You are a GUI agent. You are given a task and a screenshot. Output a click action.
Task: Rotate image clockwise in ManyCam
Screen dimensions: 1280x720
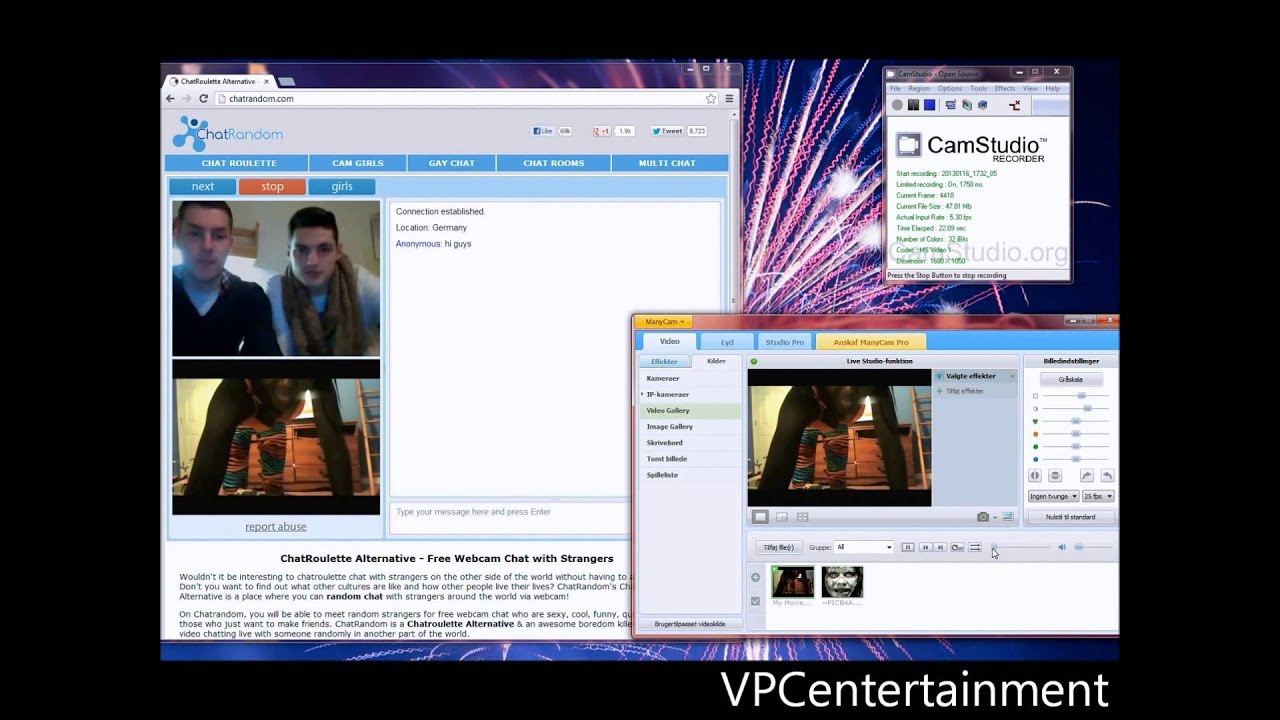pos(1086,476)
